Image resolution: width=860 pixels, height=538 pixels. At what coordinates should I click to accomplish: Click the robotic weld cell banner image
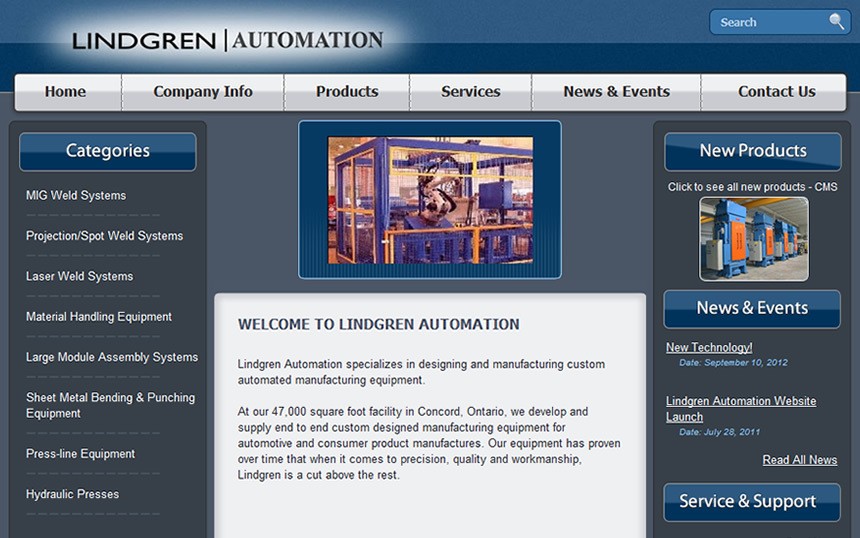tap(430, 200)
